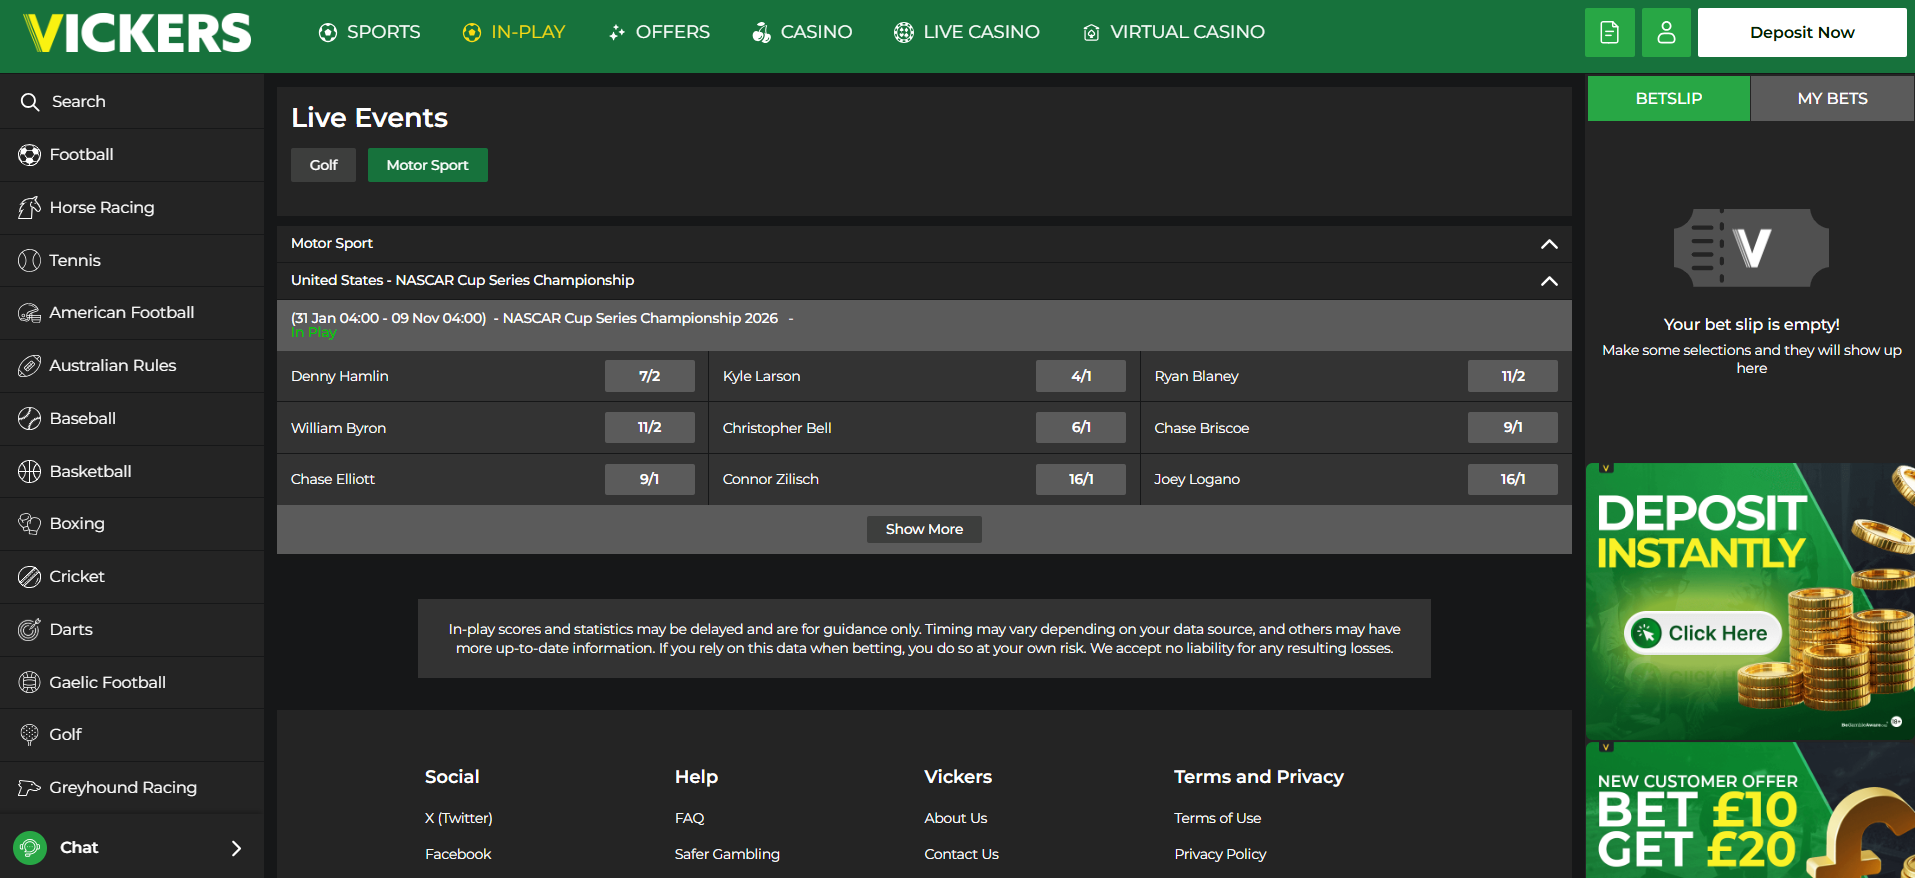Click the Greyhound Racing icon
Screen dimensions: 1915x878
[x=30, y=788]
